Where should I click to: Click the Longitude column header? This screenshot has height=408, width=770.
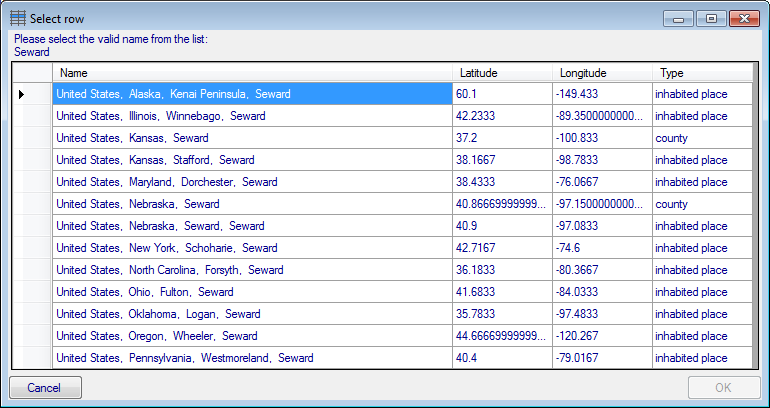point(602,73)
